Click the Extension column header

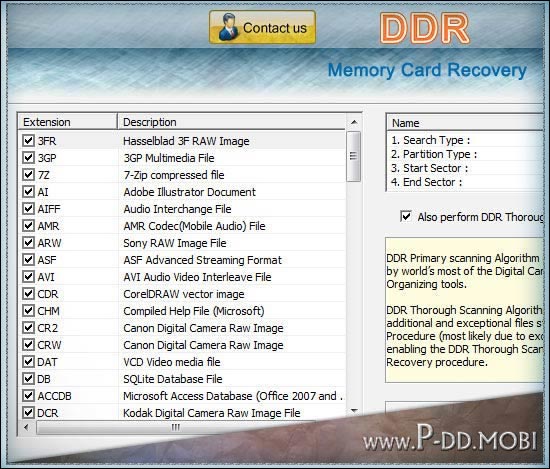[x=67, y=122]
